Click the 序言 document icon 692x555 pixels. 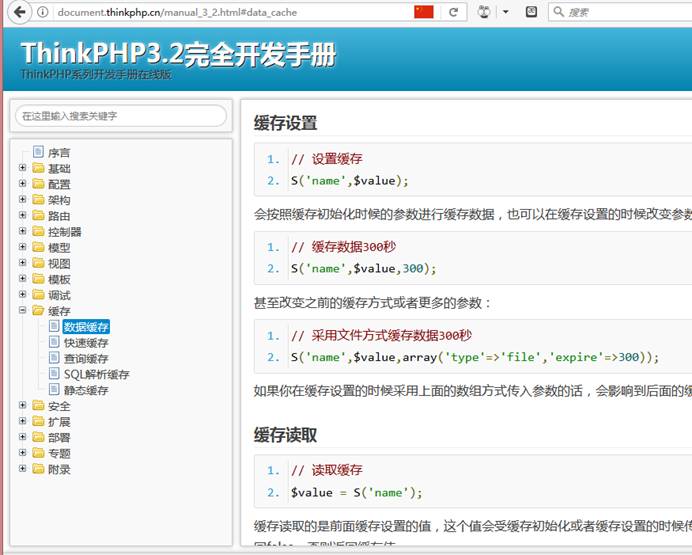click(38, 152)
